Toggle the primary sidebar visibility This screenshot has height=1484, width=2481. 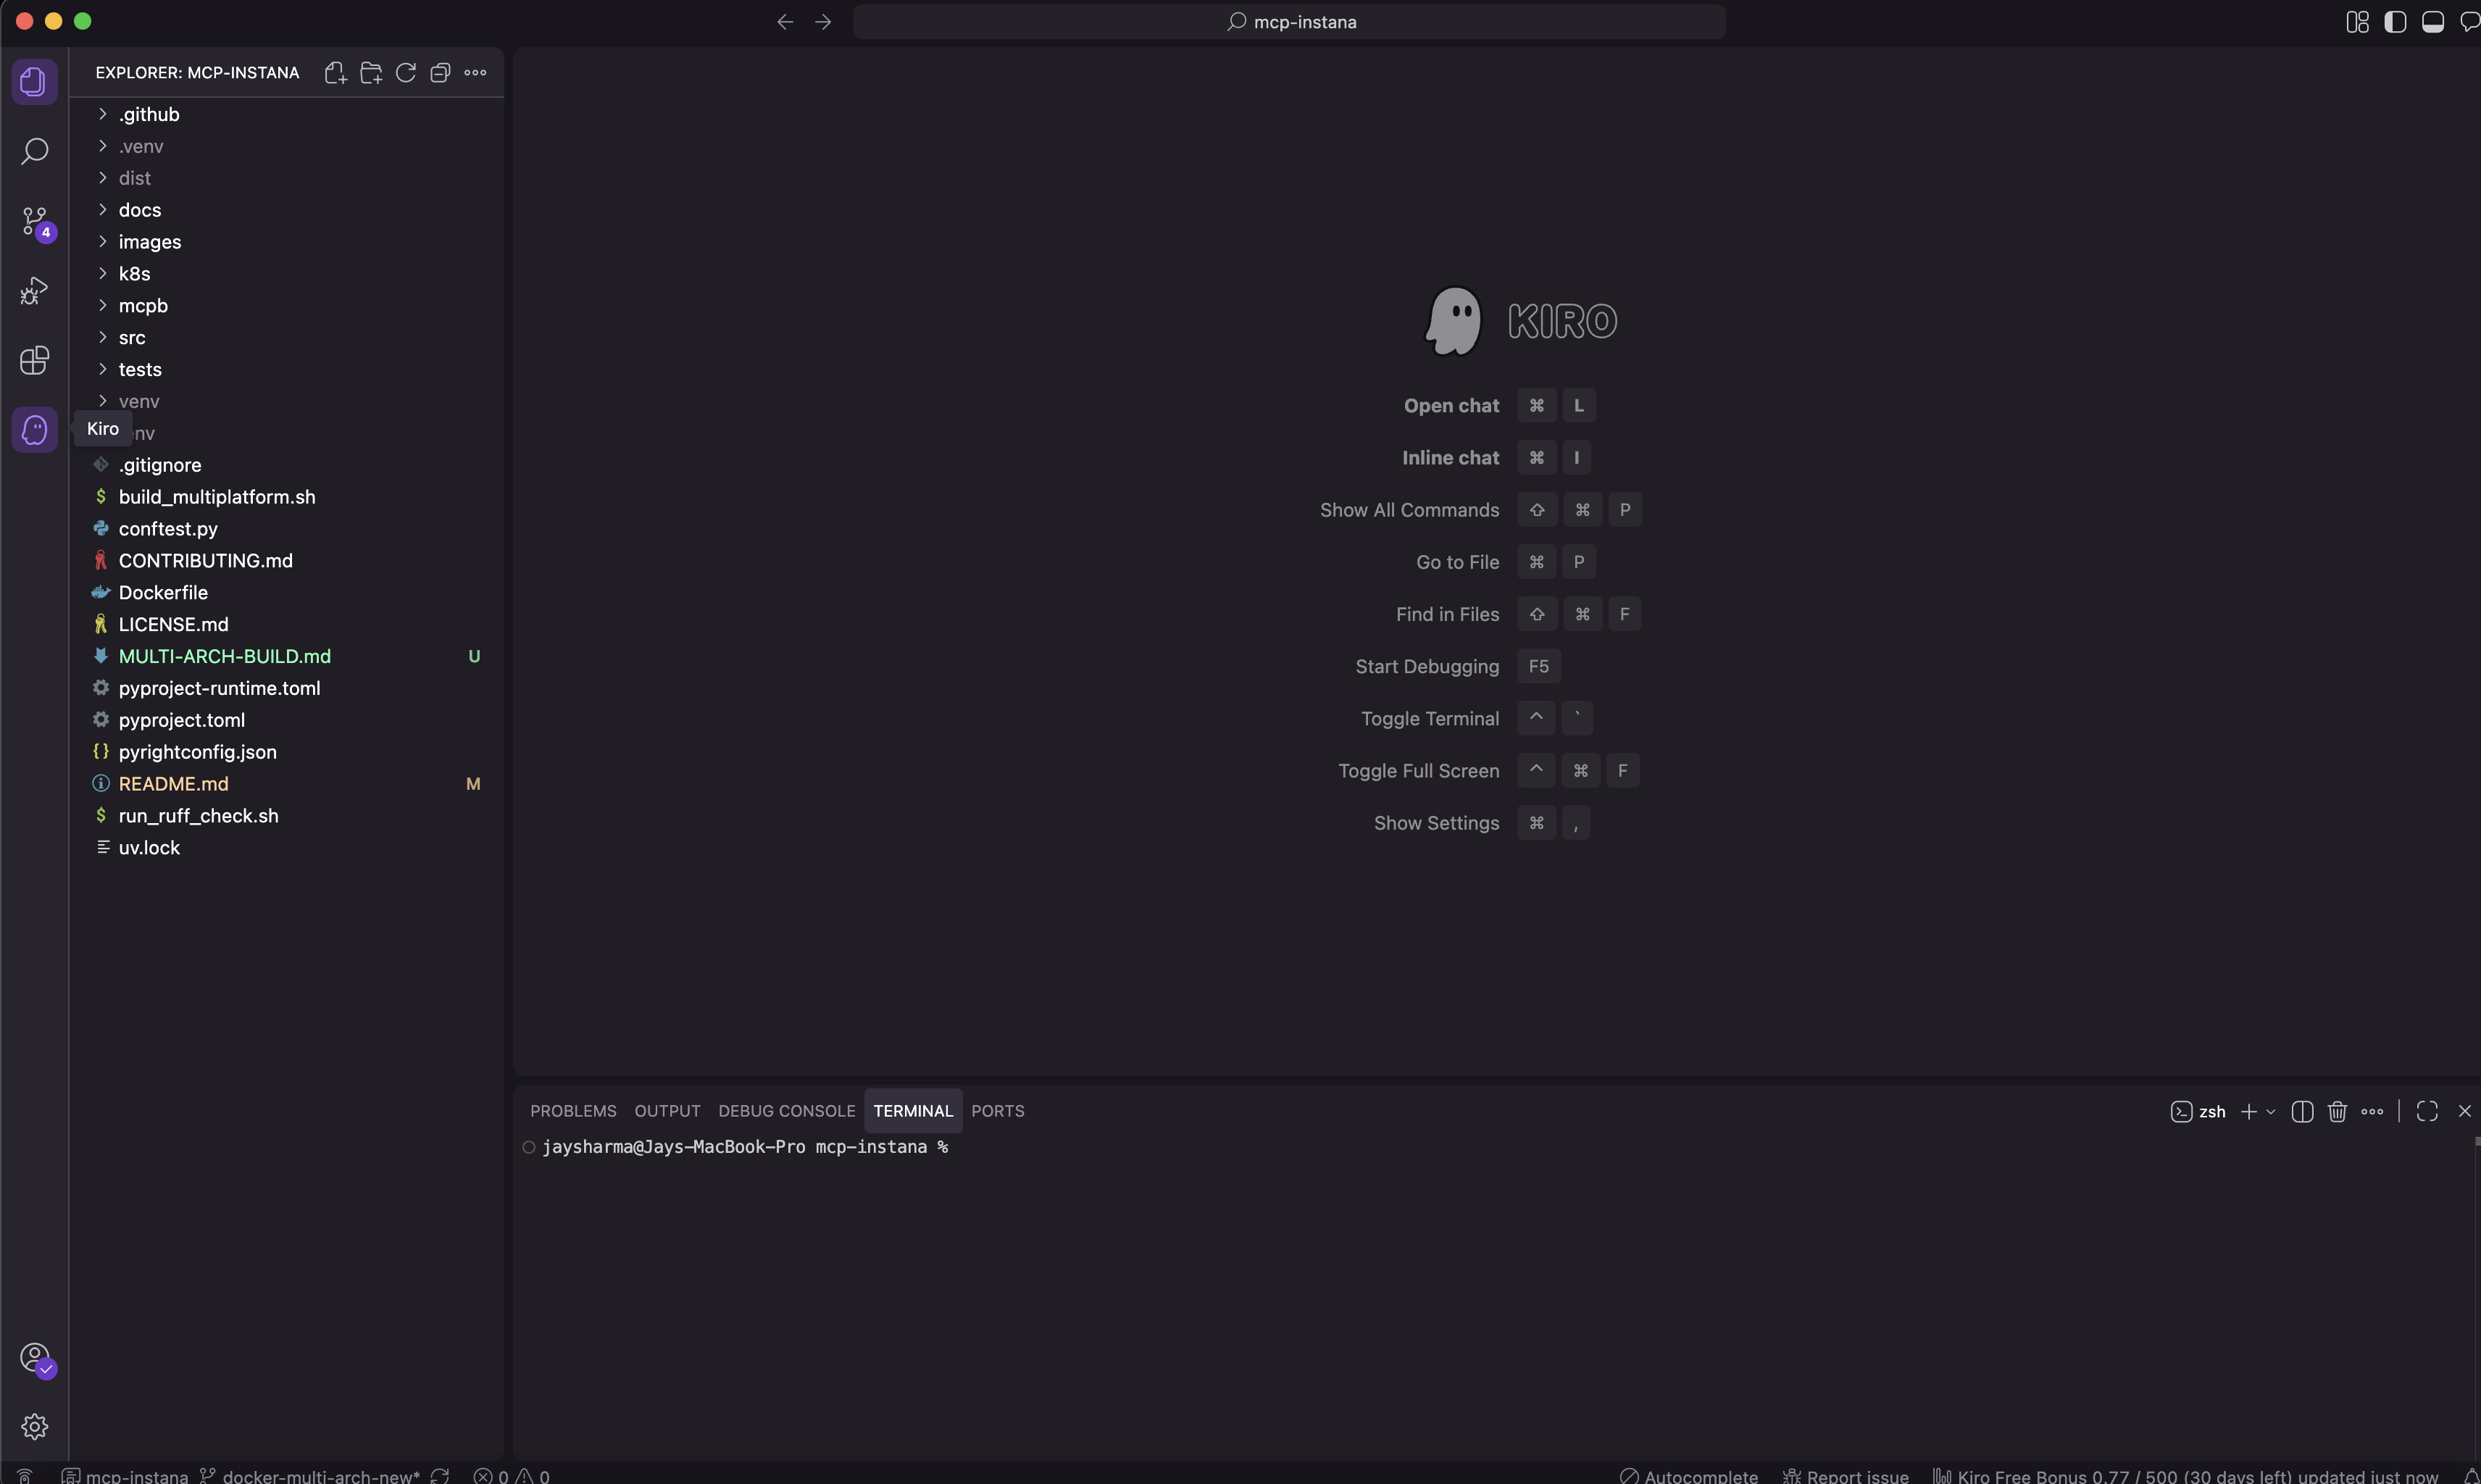(x=2395, y=22)
